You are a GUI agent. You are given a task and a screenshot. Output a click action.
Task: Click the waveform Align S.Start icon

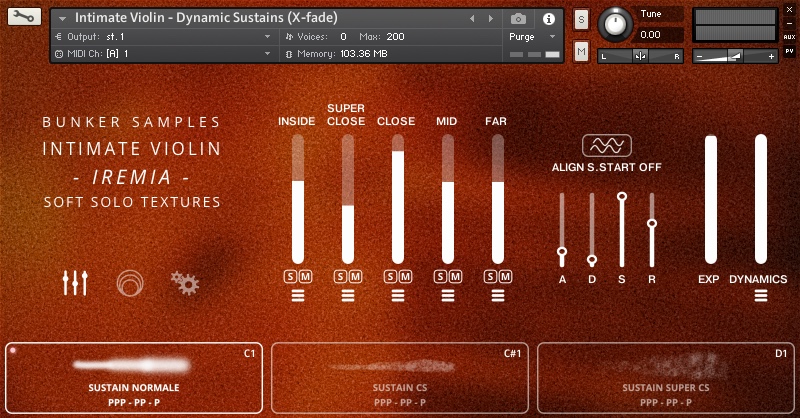606,146
